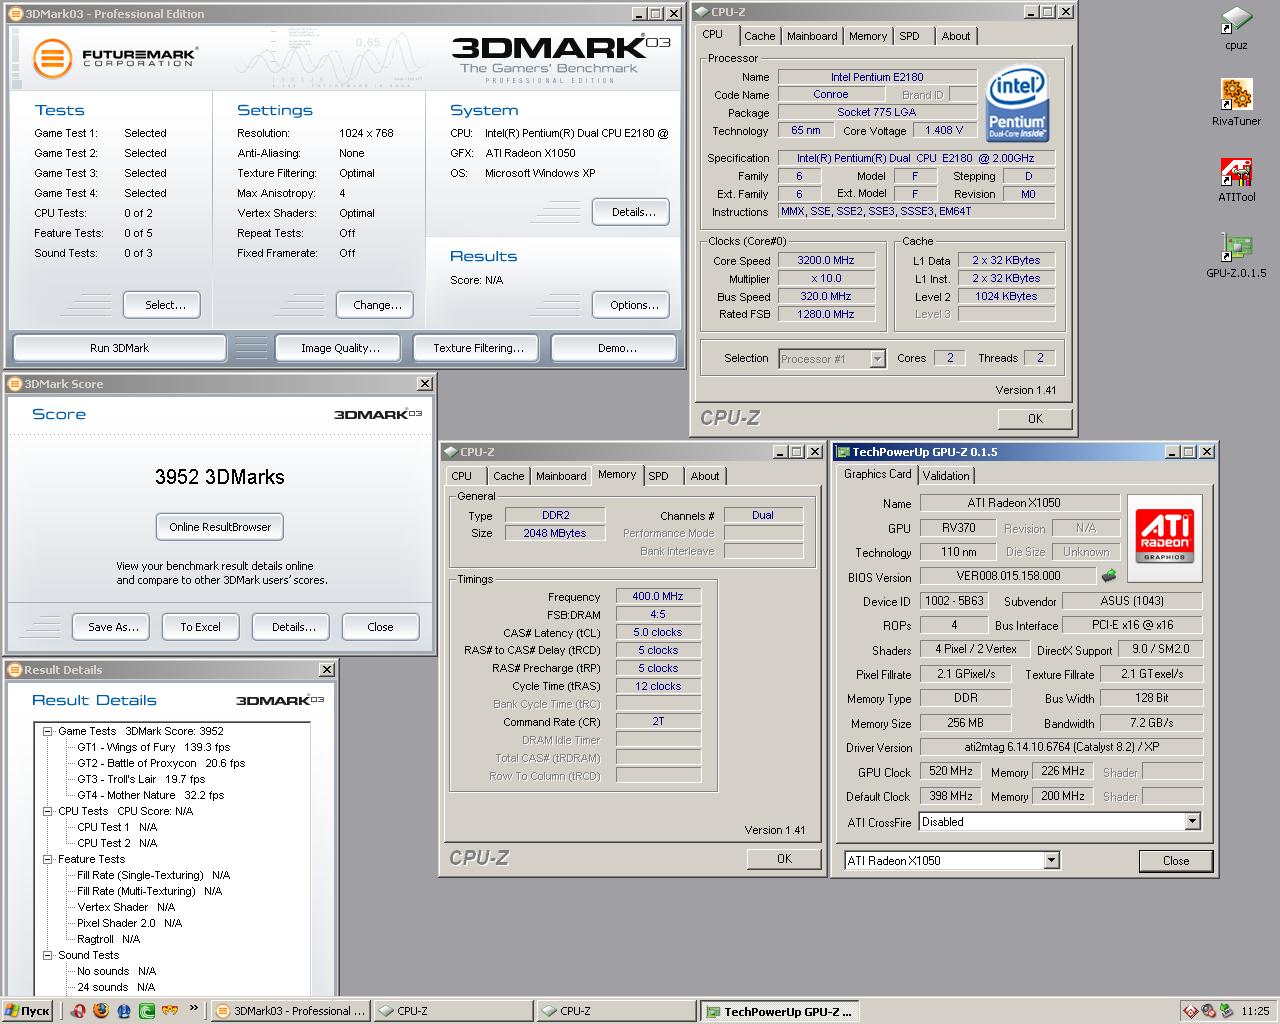The height and width of the screenshot is (1024, 1280).
Task: Open the cpuz desktop shortcut icon
Action: tap(1236, 20)
